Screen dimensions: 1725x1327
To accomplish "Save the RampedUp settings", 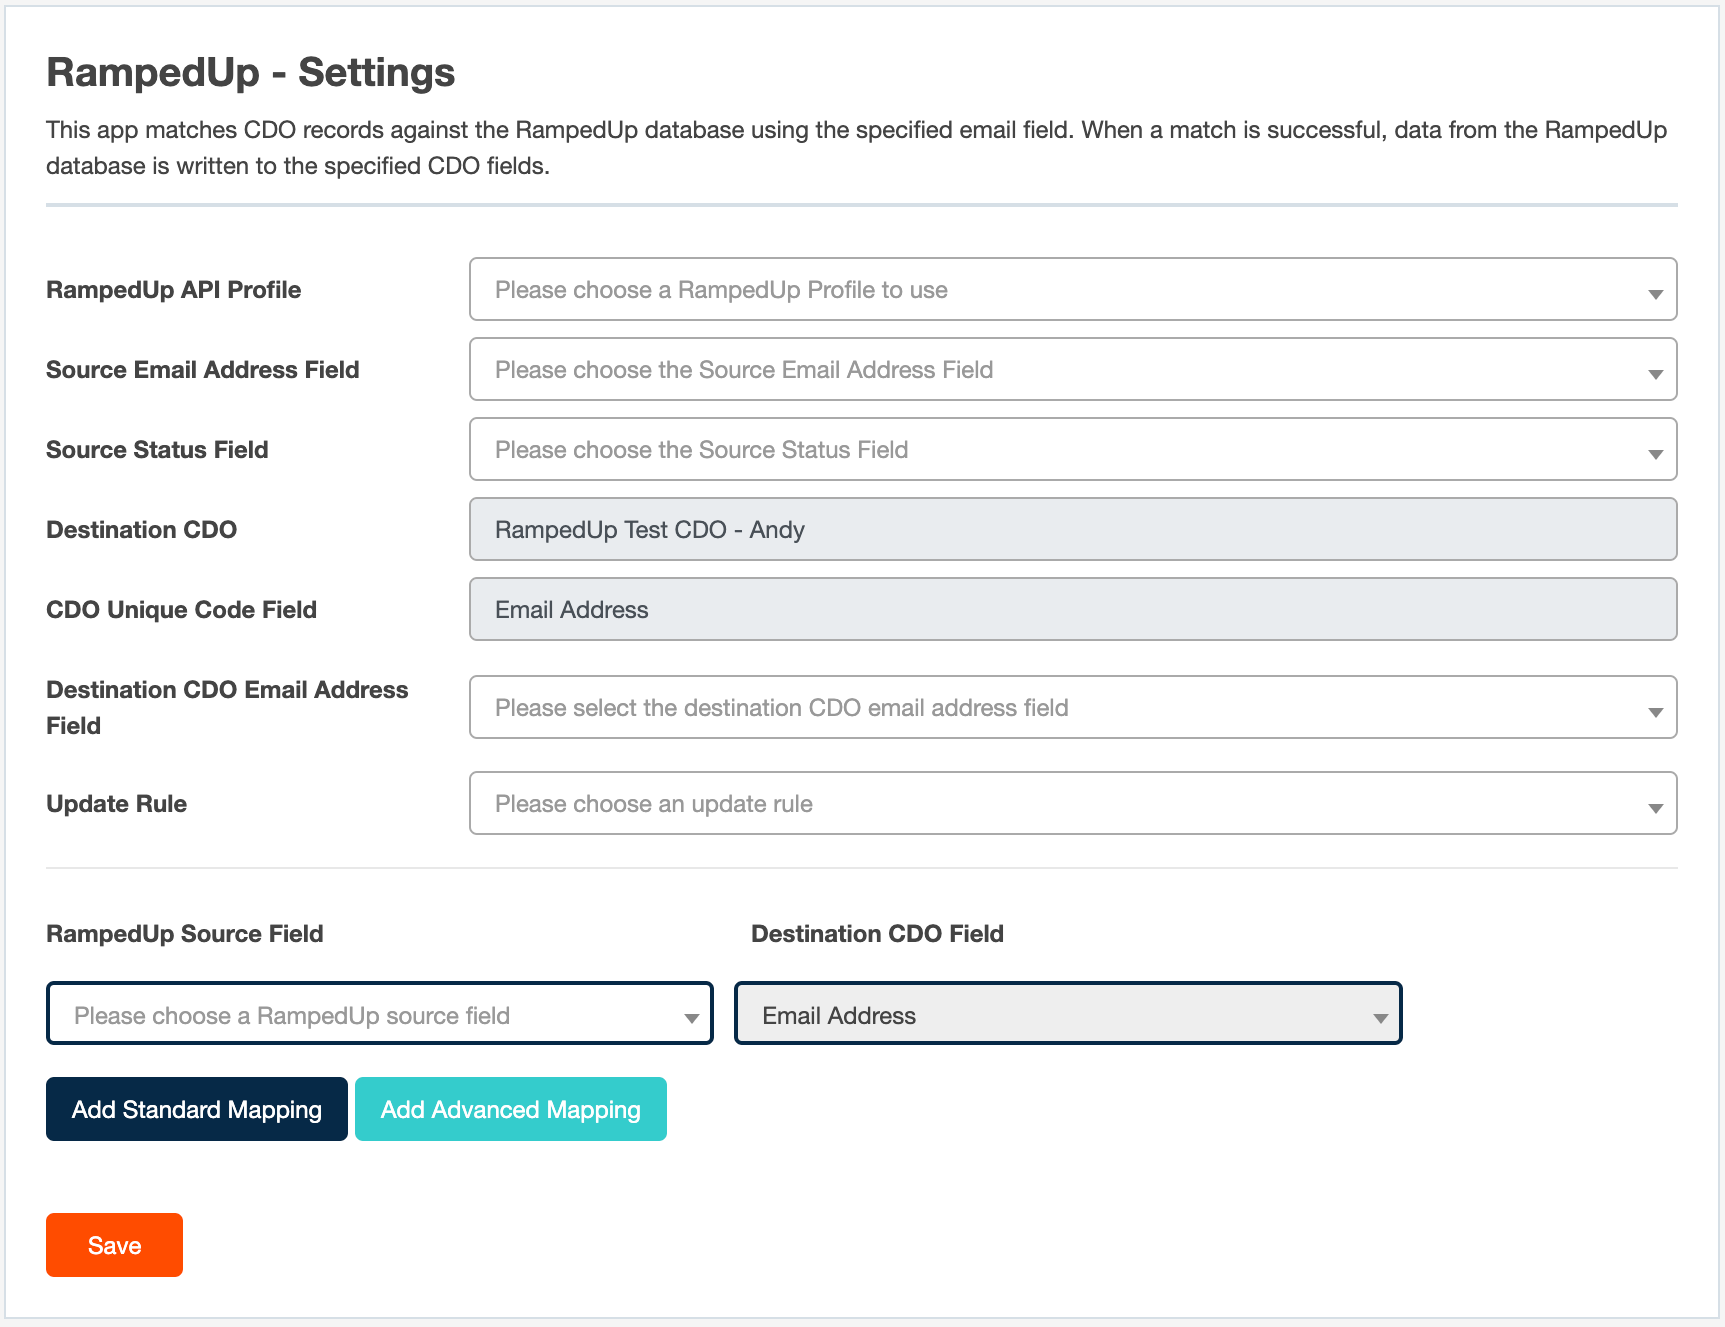I will (x=114, y=1245).
